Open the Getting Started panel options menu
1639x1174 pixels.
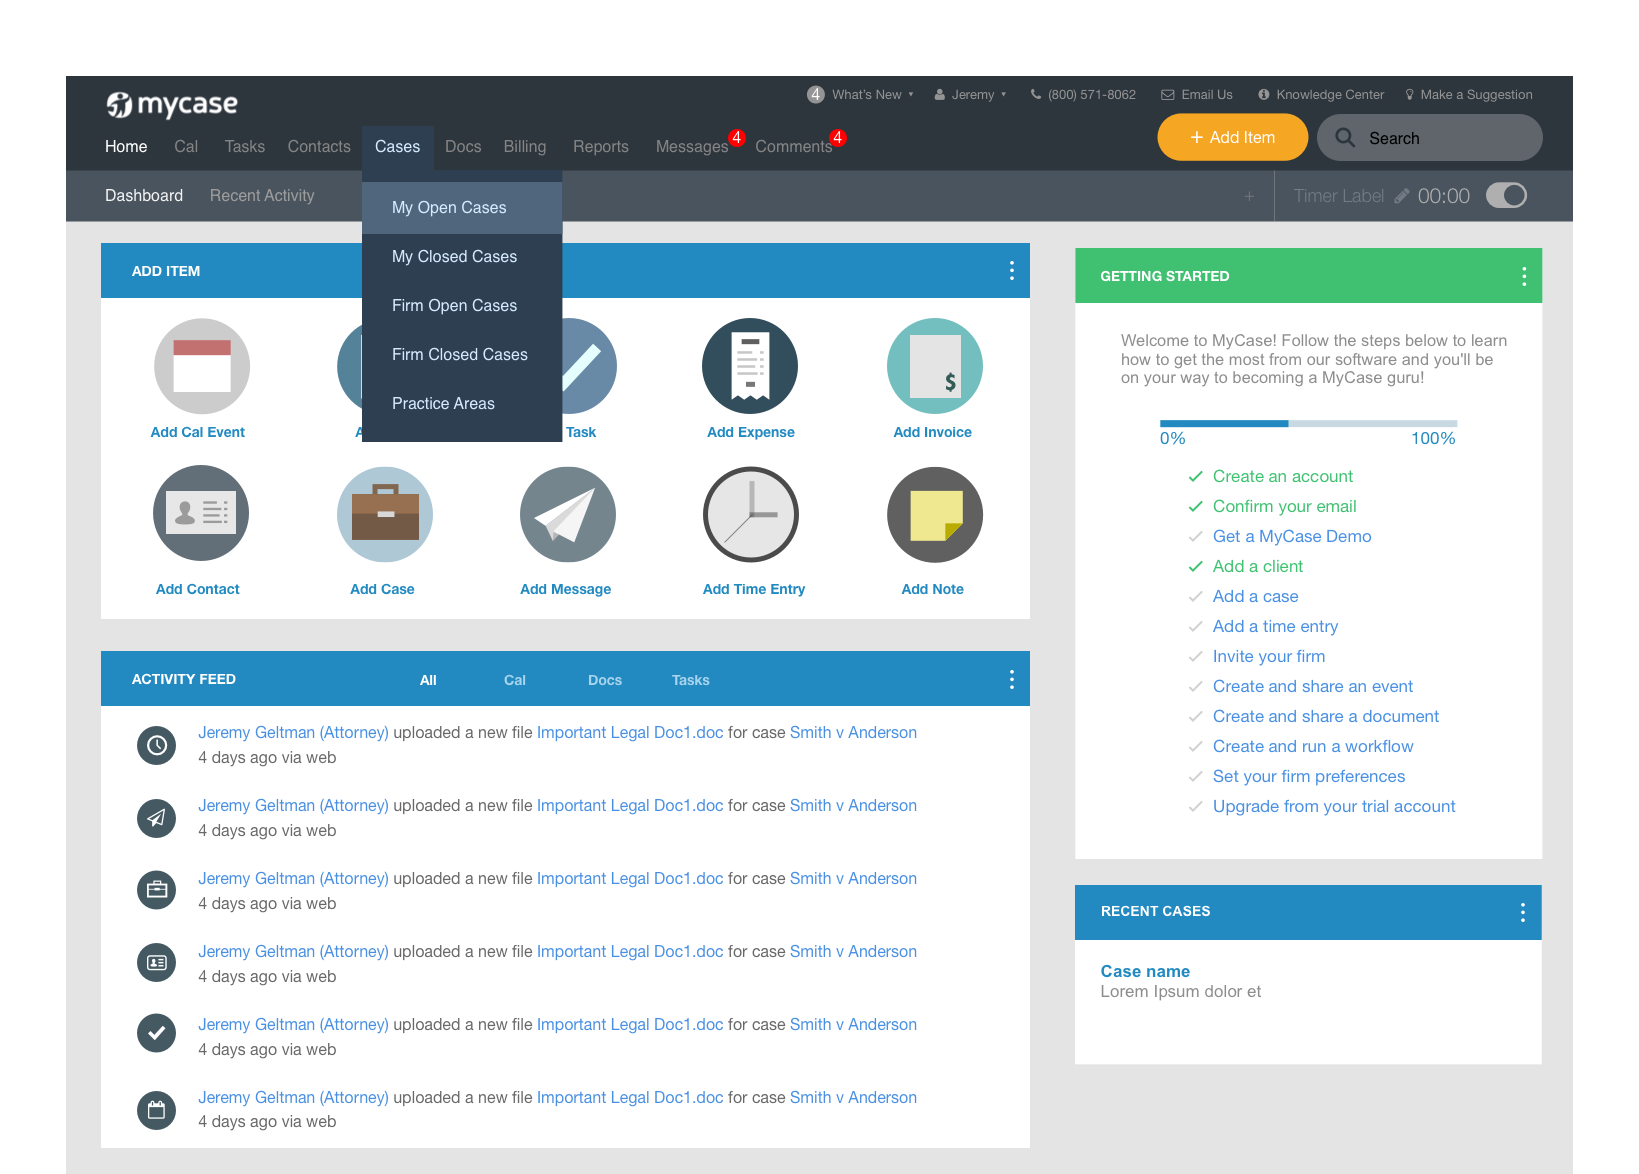1524,277
